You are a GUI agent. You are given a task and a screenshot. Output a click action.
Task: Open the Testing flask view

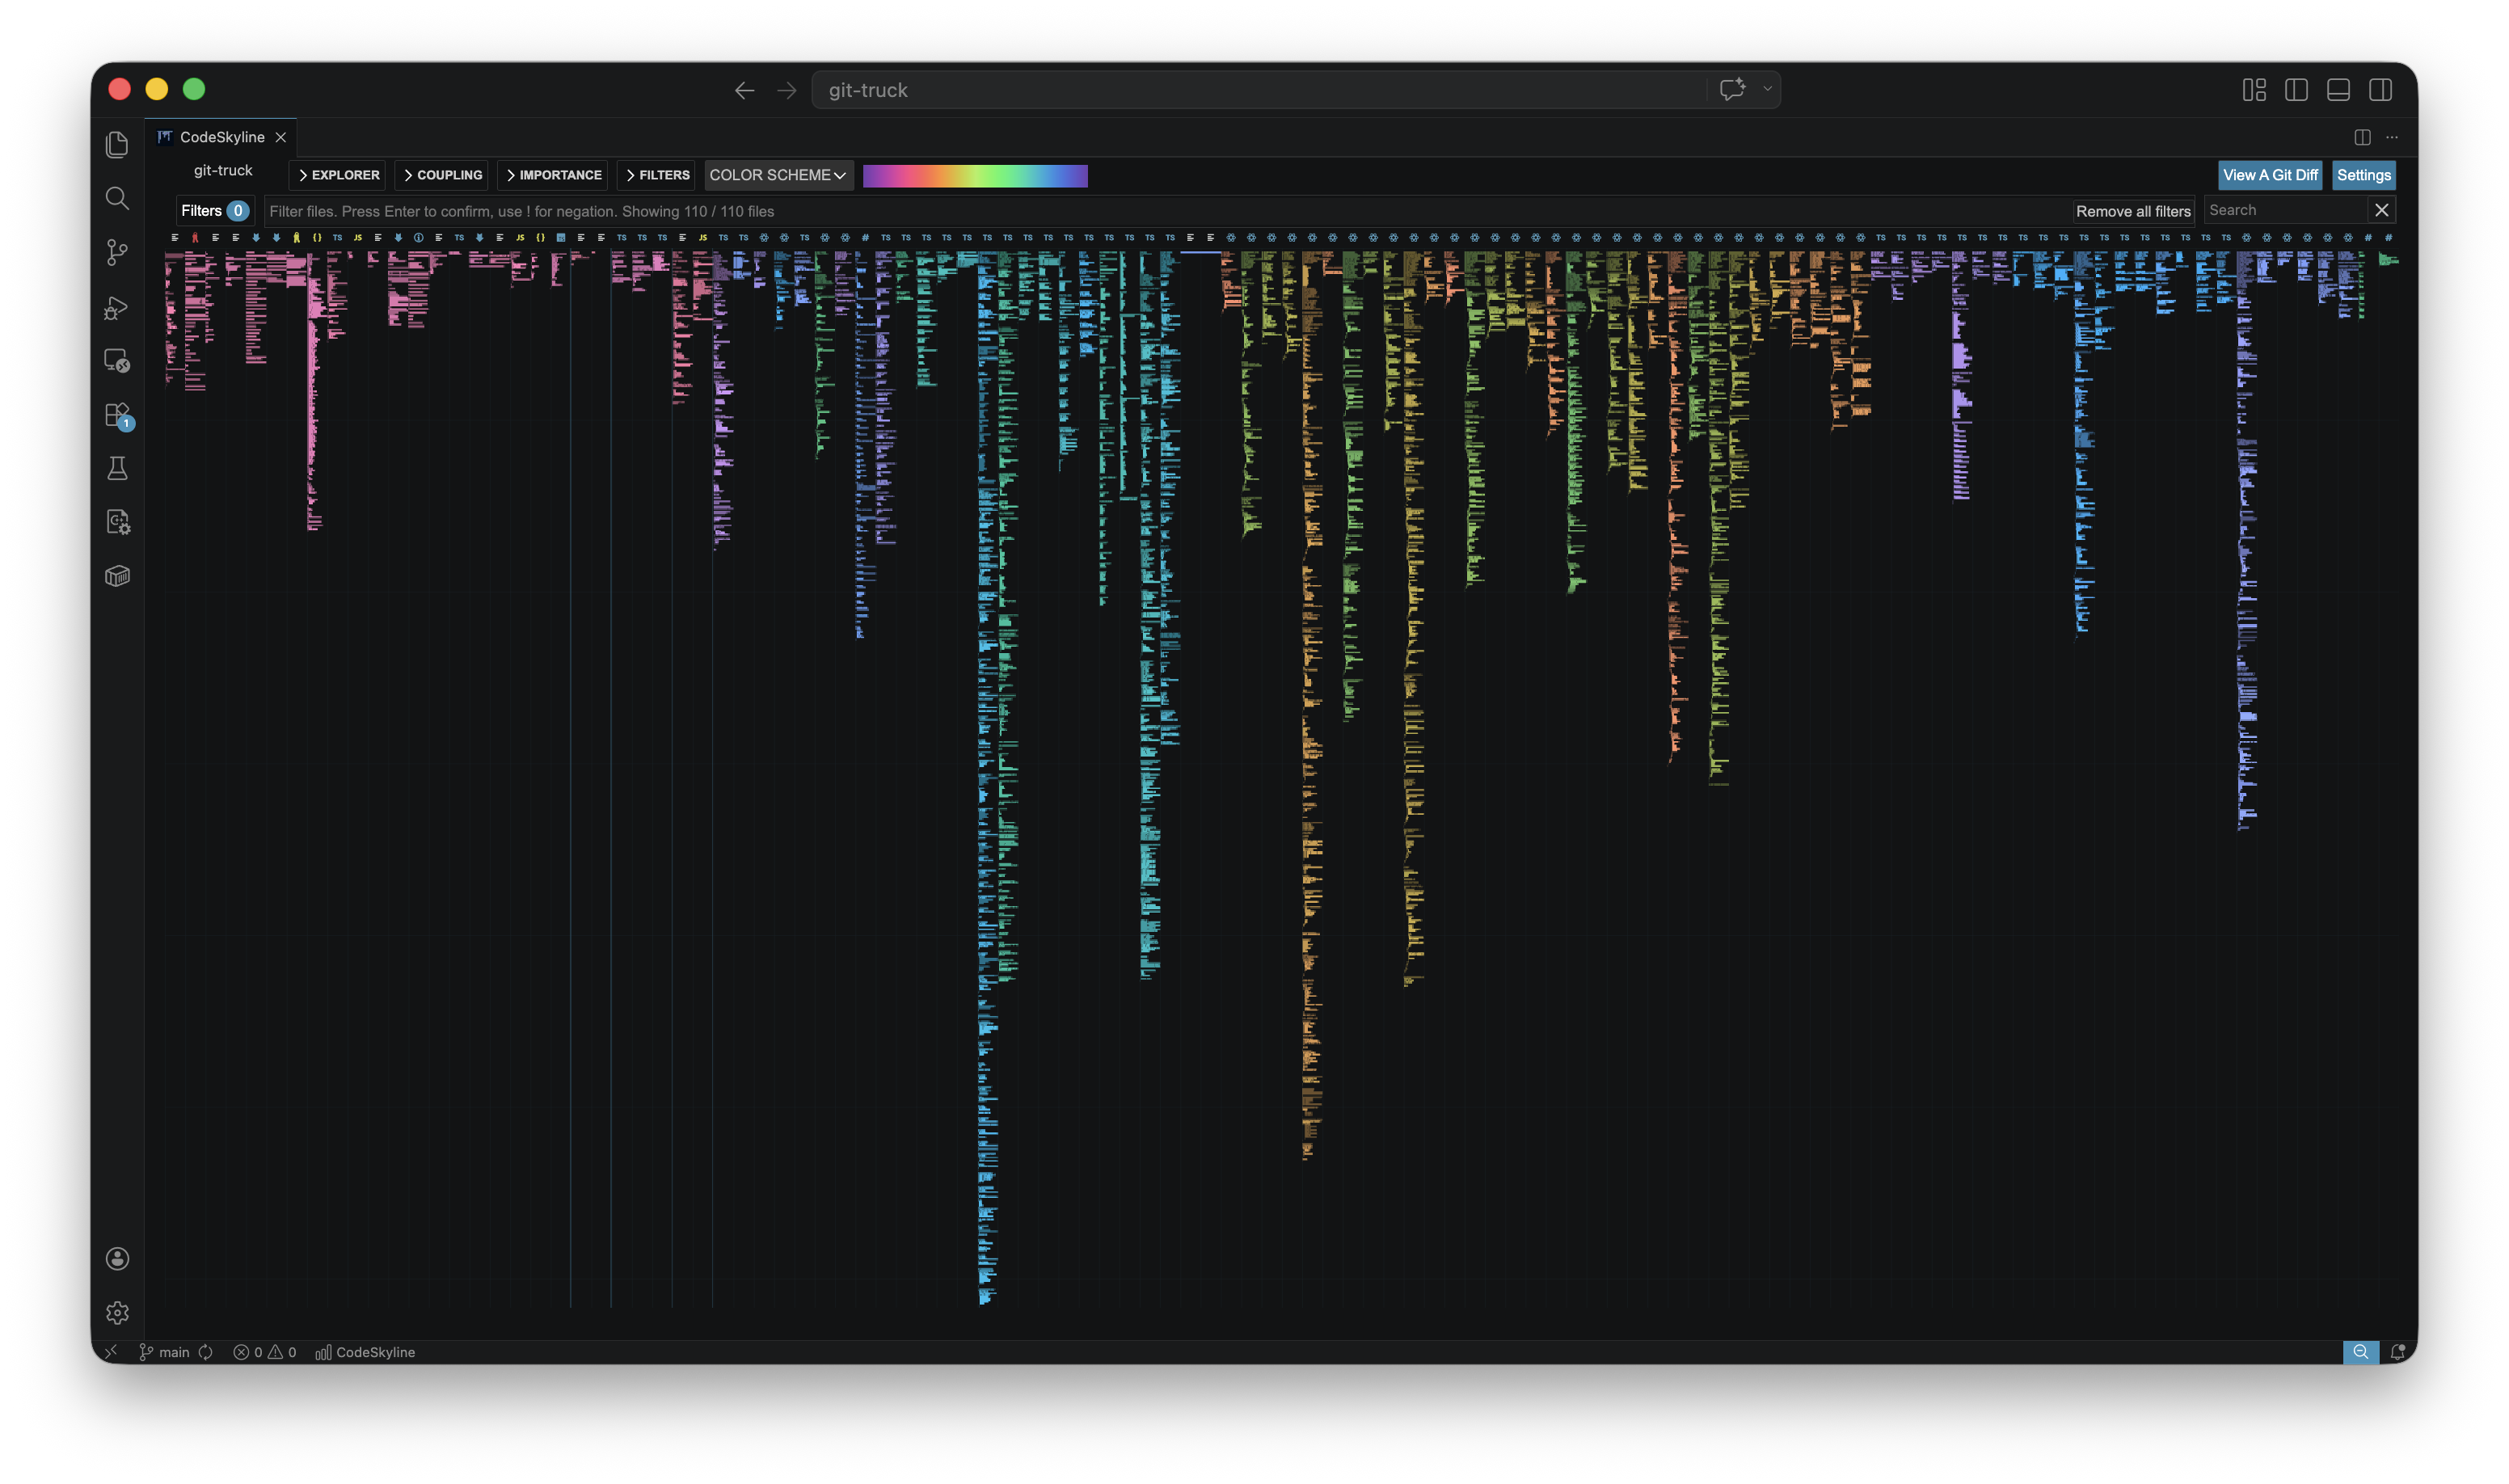coord(117,468)
